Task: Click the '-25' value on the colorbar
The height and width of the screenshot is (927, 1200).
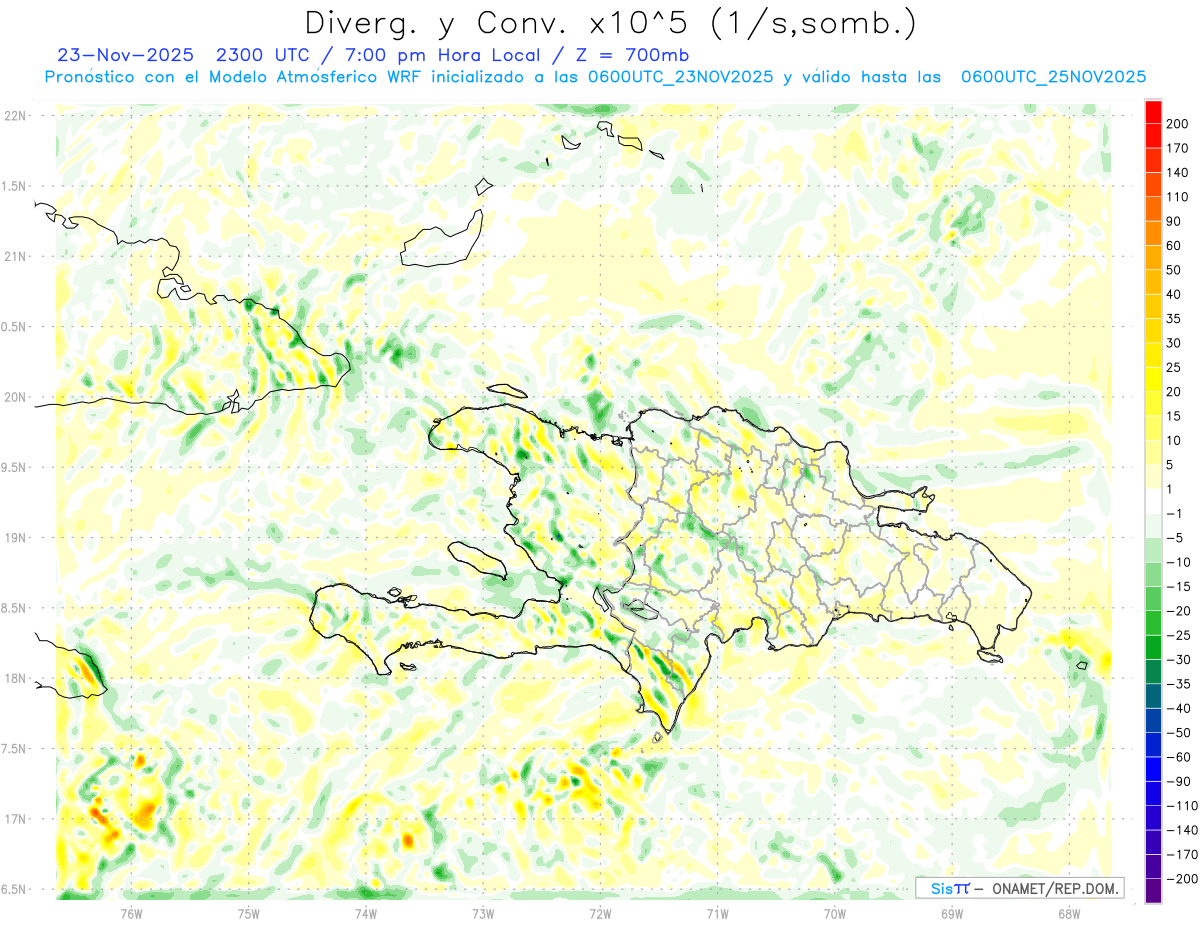Action: pyautogui.click(x=1178, y=635)
